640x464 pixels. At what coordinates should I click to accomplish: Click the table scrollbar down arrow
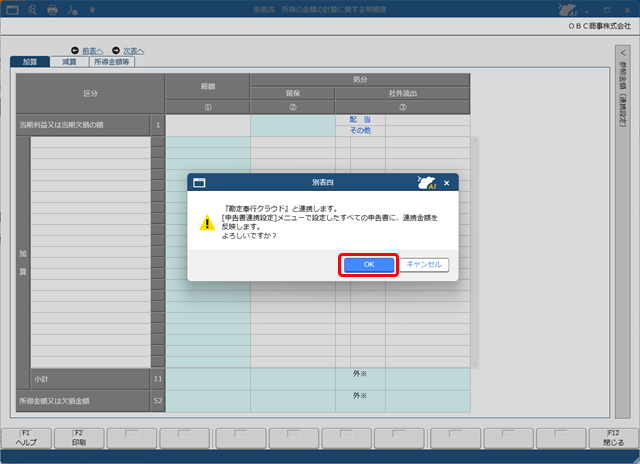point(475,364)
